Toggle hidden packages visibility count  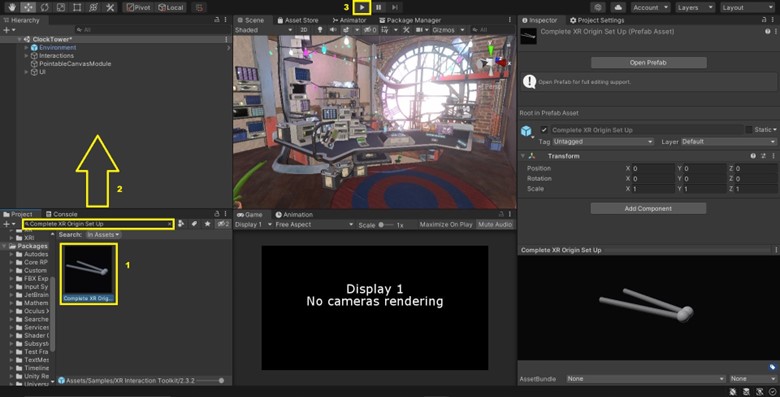pyautogui.click(x=223, y=224)
